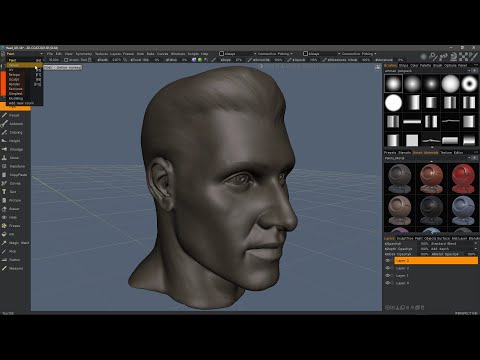Expand the room selector dropdown showing Paint
The image size is (480, 360).
pyautogui.click(x=25, y=54)
